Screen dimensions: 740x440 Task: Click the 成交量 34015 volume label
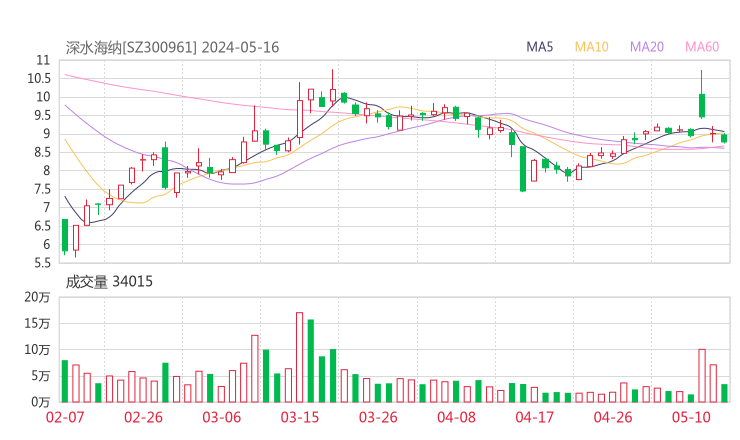(x=109, y=281)
